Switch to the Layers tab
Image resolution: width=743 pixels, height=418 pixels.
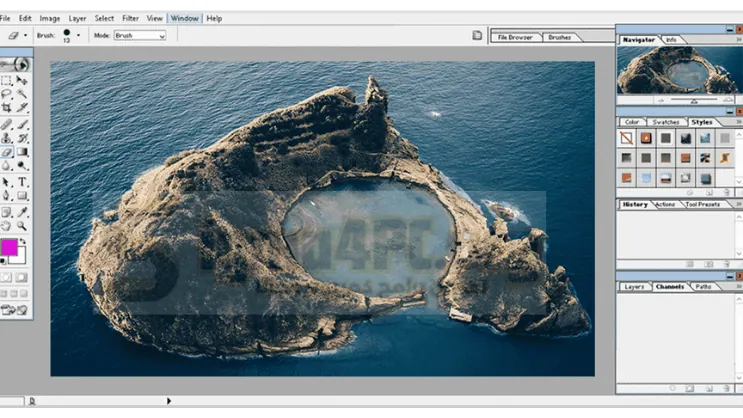click(634, 287)
